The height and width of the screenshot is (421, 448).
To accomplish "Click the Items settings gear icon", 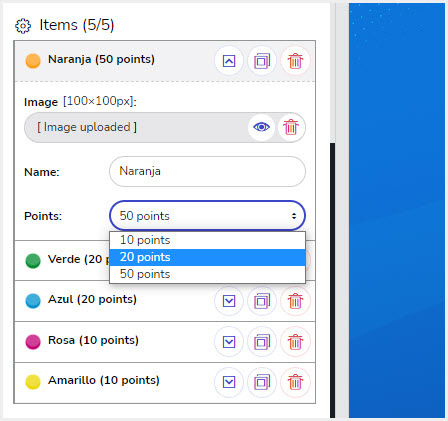I will tap(23, 26).
